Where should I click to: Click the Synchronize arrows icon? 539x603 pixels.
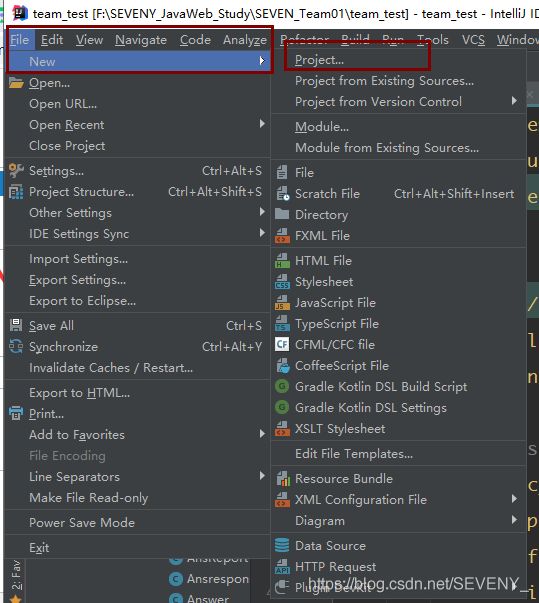click(x=16, y=346)
